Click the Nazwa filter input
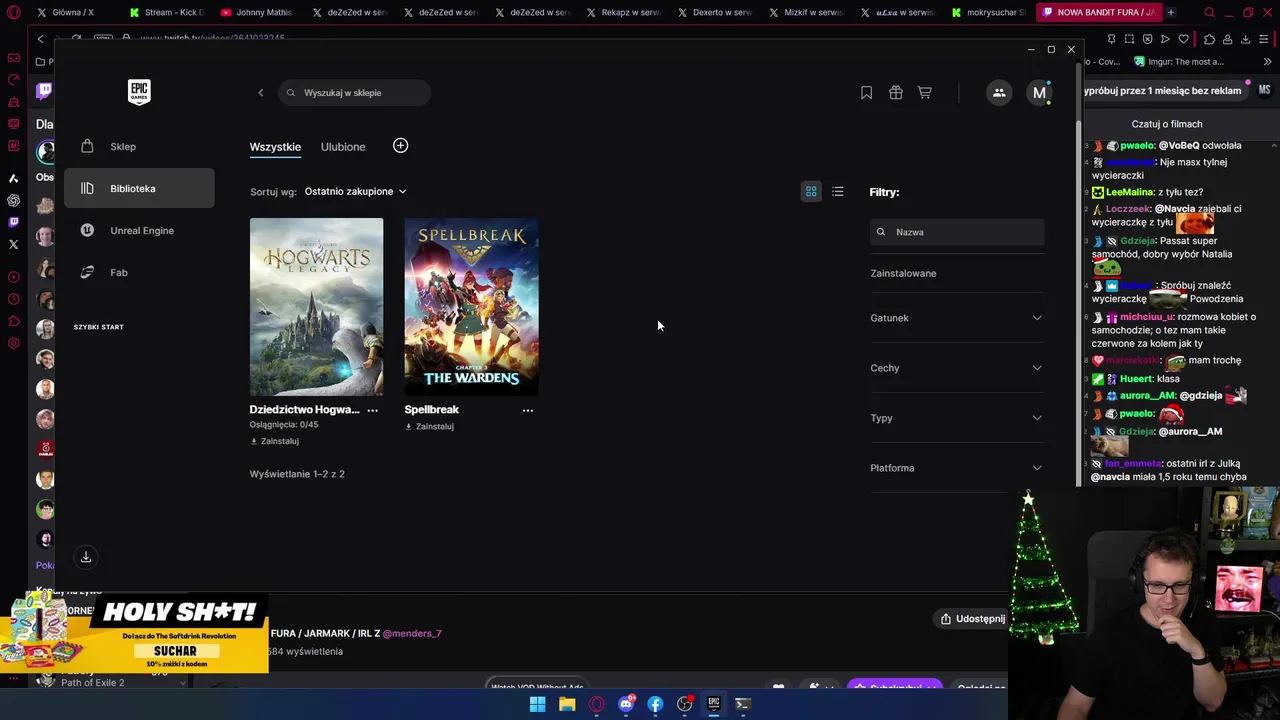Viewport: 1280px width, 720px height. (957, 232)
